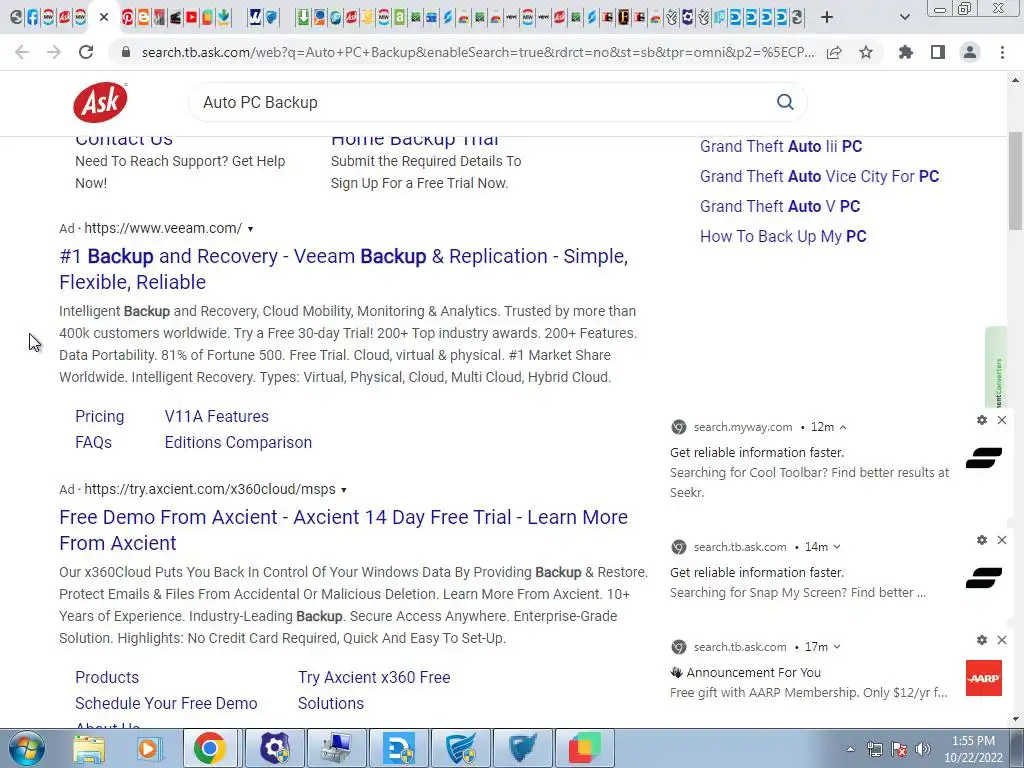Open a new browser tab
The width and height of the screenshot is (1024, 768).
pyautogui.click(x=827, y=17)
